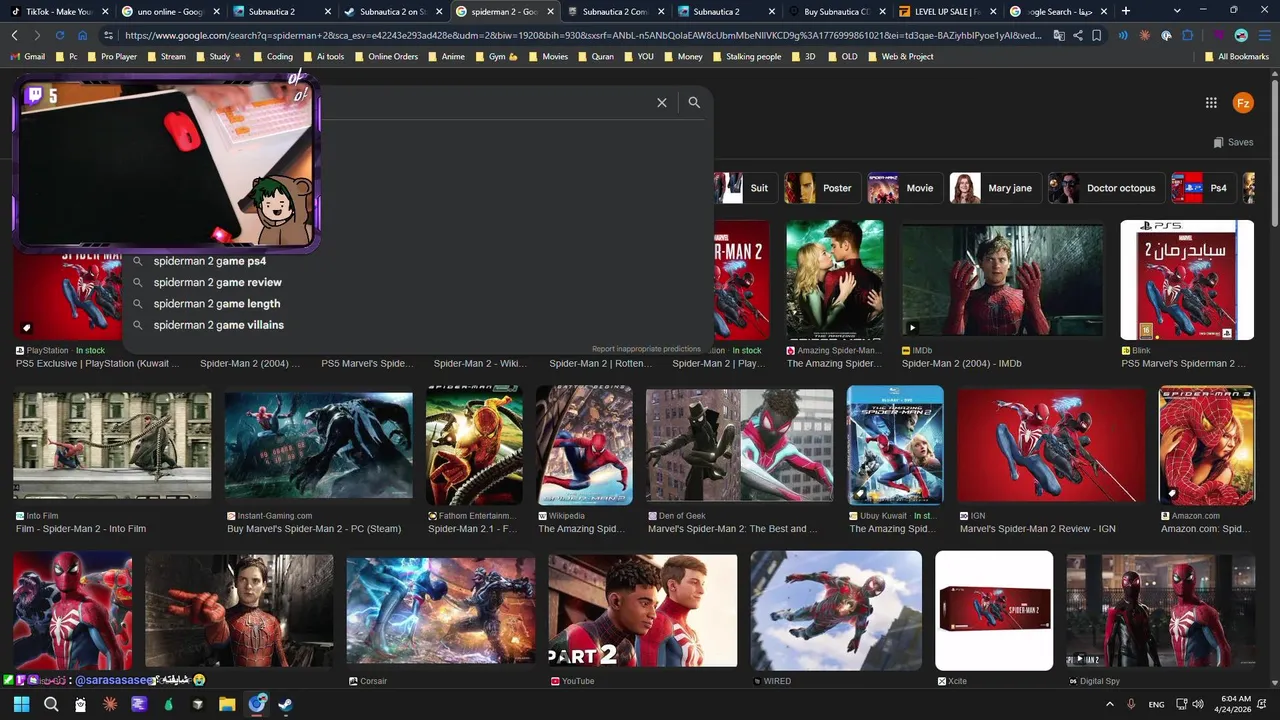Open Ai tools bookmarks folder
Image resolution: width=1280 pixels, height=720 pixels.
click(323, 57)
